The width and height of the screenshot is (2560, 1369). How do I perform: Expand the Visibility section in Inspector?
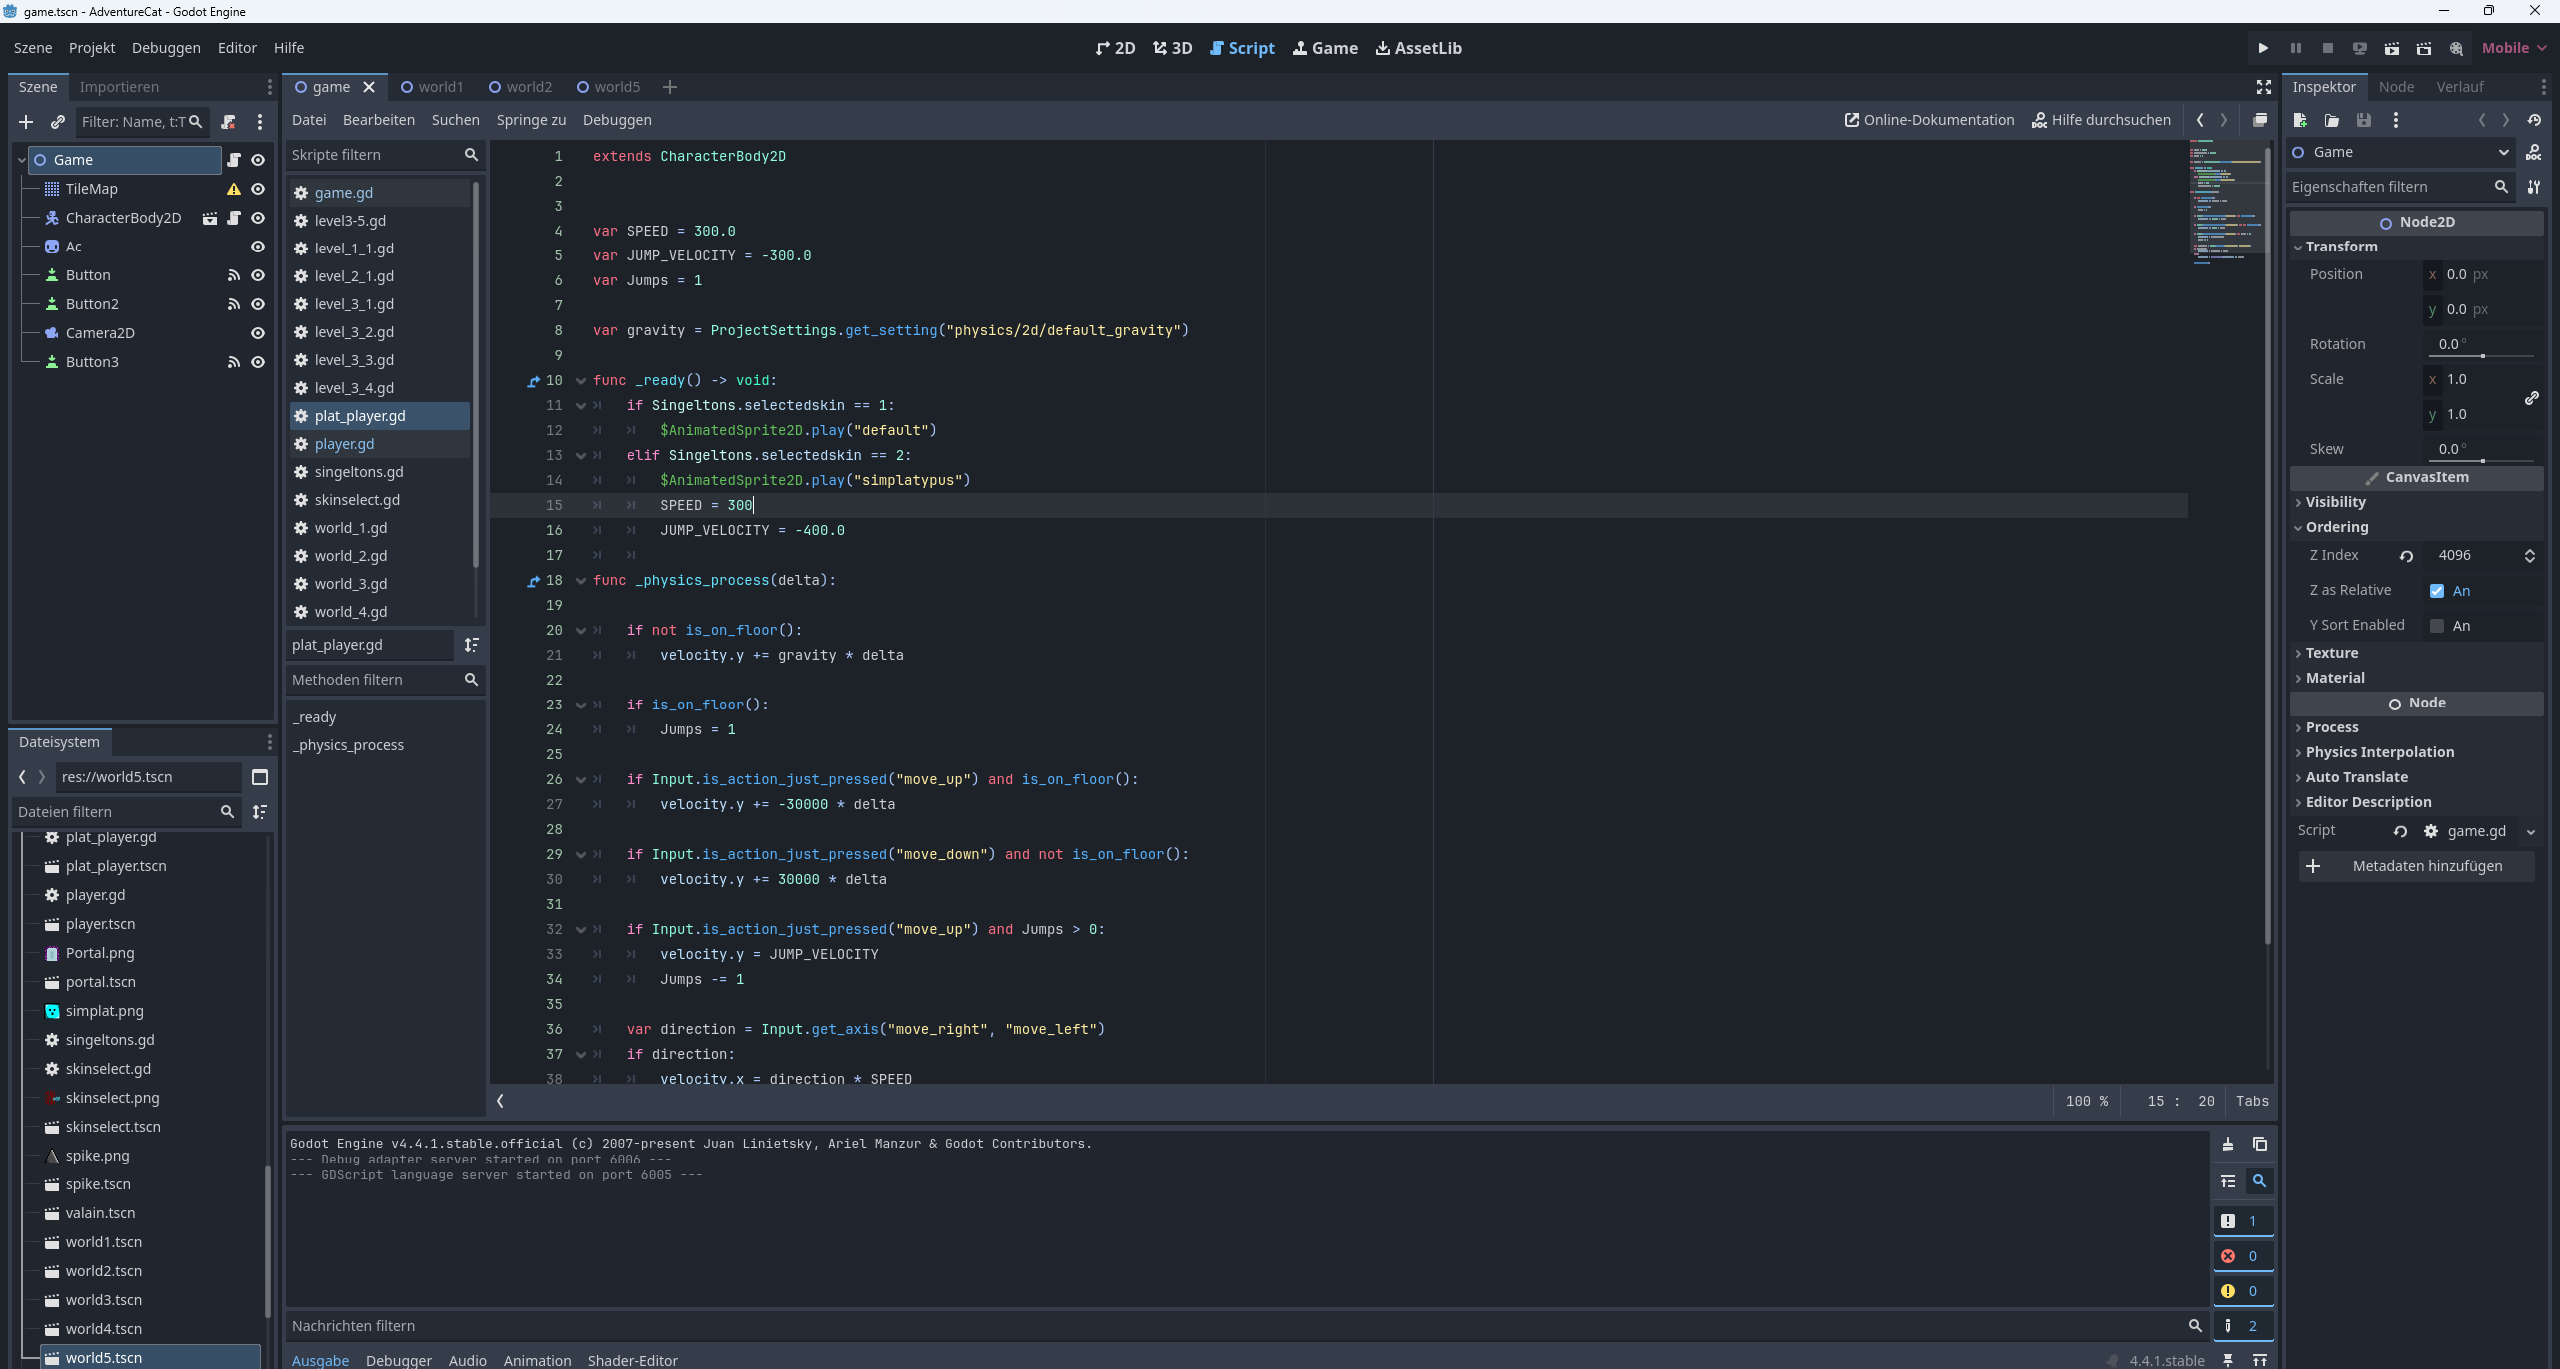click(2335, 502)
